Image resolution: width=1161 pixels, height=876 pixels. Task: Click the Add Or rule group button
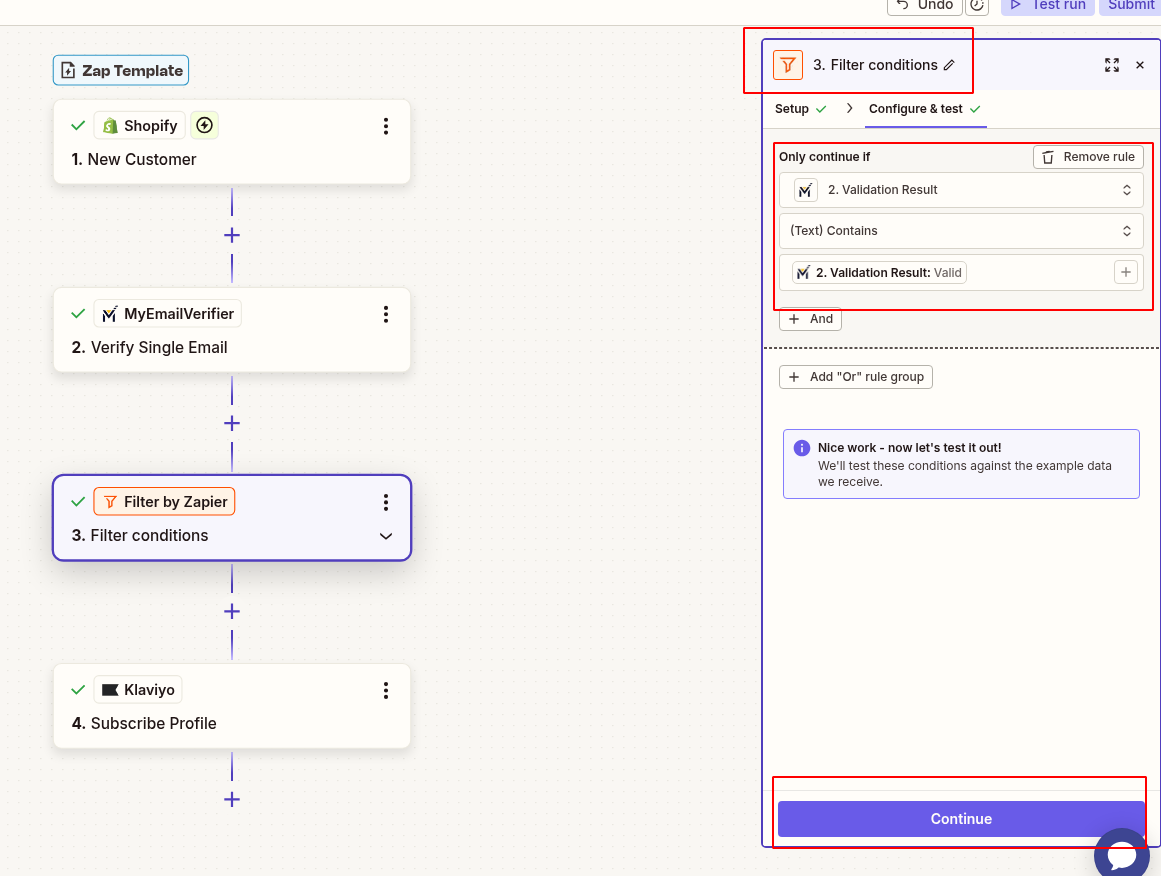855,377
